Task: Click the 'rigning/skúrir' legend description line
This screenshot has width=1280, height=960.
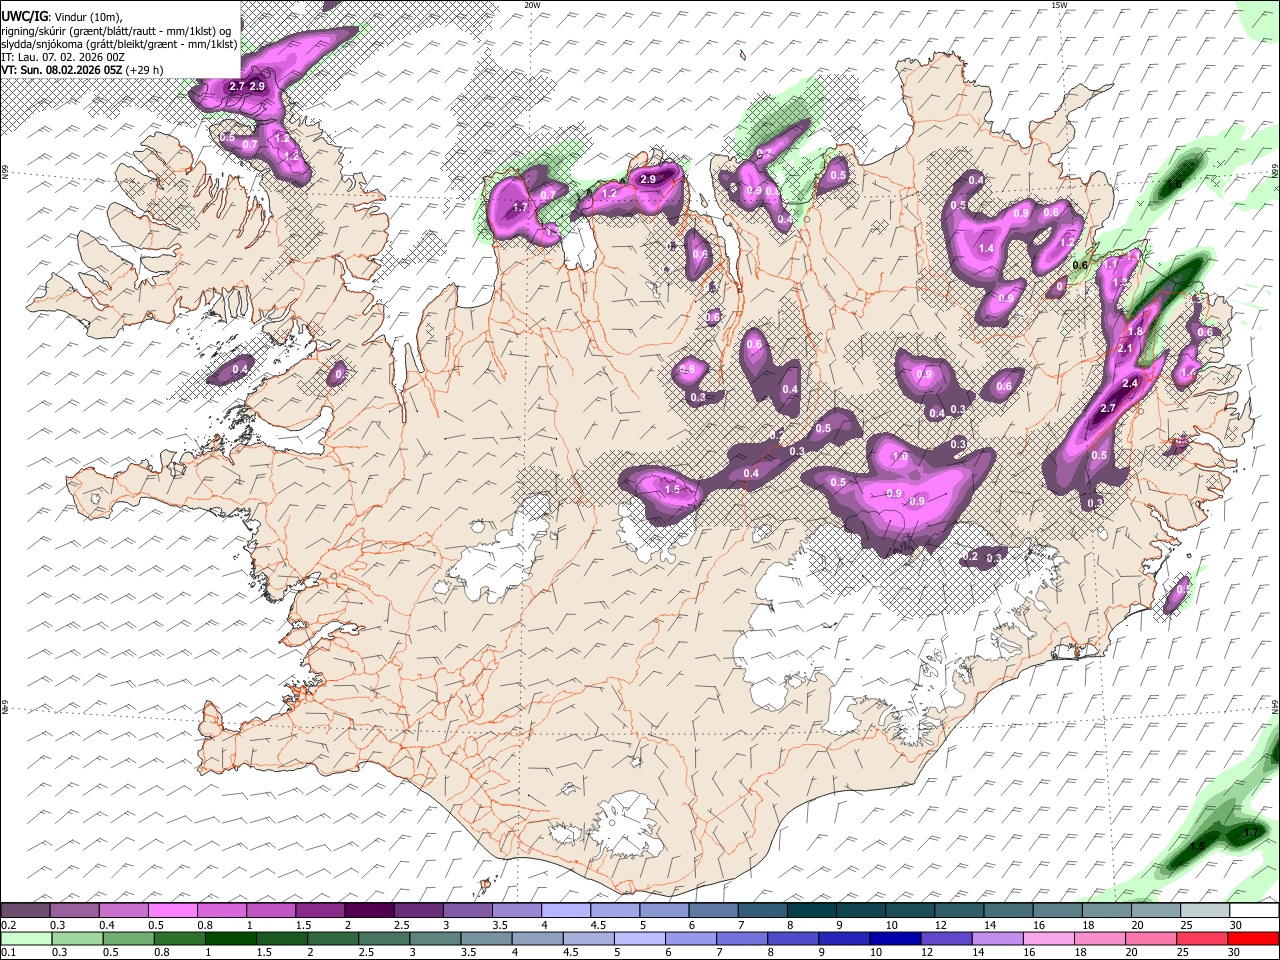Action: click(x=116, y=31)
